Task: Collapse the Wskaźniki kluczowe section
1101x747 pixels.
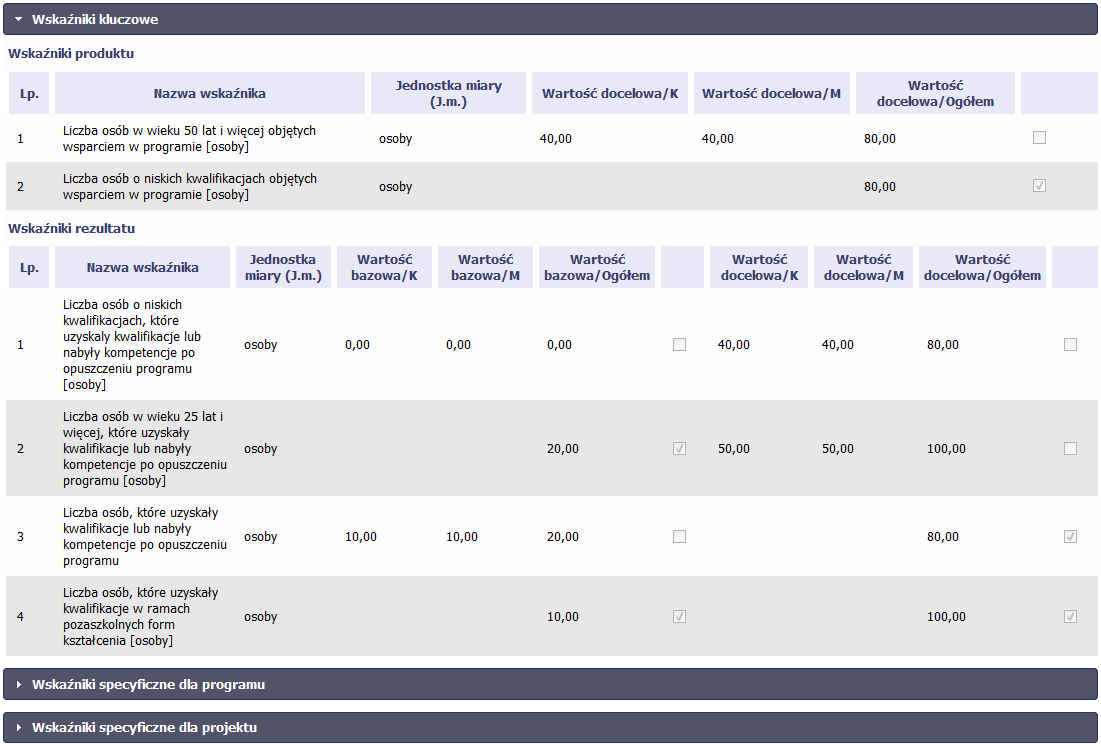Action: point(550,20)
